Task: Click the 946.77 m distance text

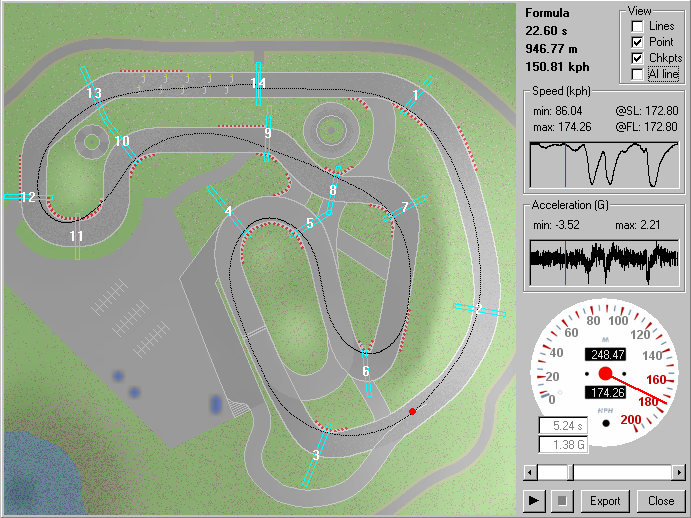Action: (x=551, y=49)
